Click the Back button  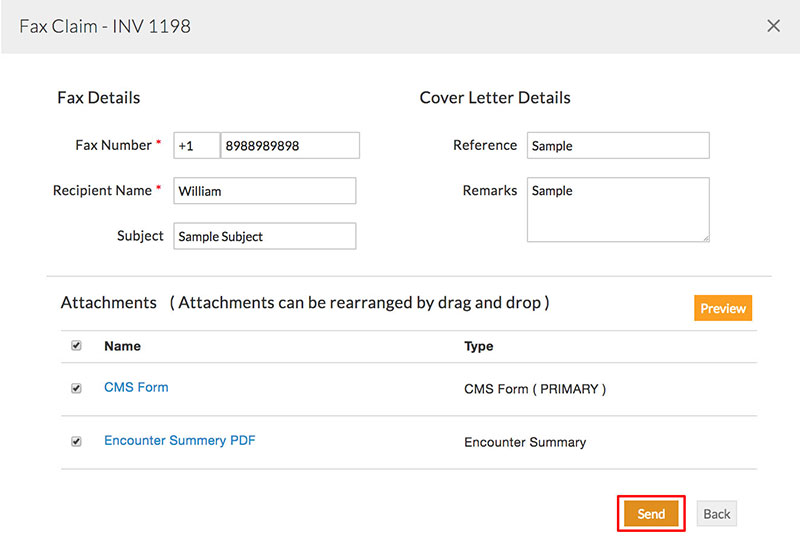716,514
